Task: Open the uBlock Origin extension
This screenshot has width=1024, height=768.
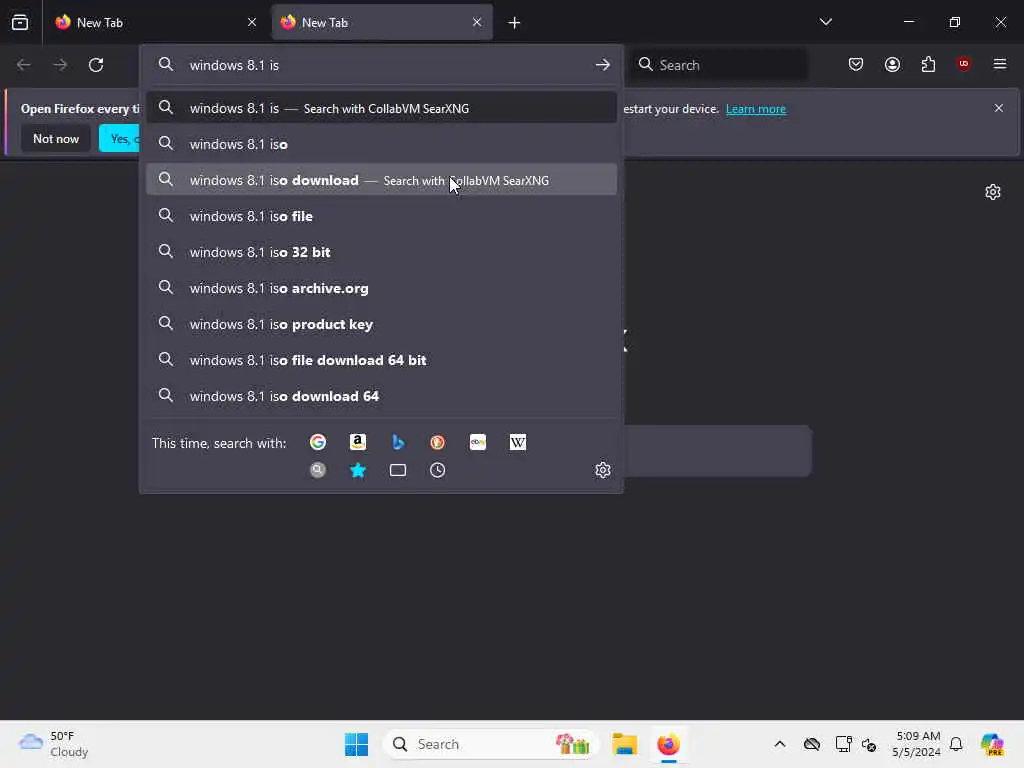Action: (964, 64)
